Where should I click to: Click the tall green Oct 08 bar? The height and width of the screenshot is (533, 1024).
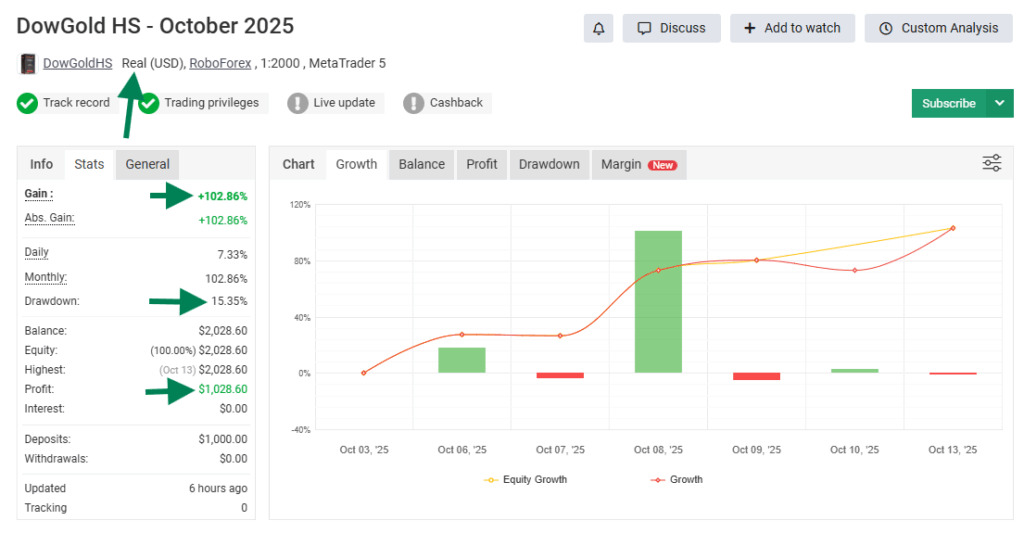[x=658, y=301]
